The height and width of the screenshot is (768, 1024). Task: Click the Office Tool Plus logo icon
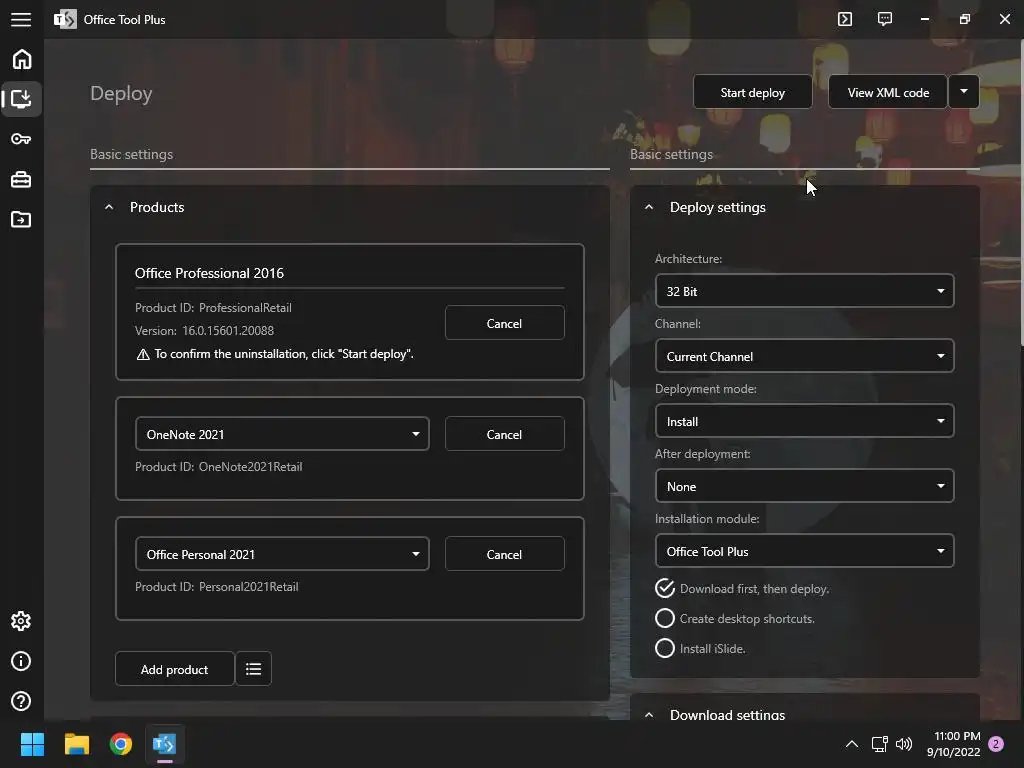[x=65, y=19]
